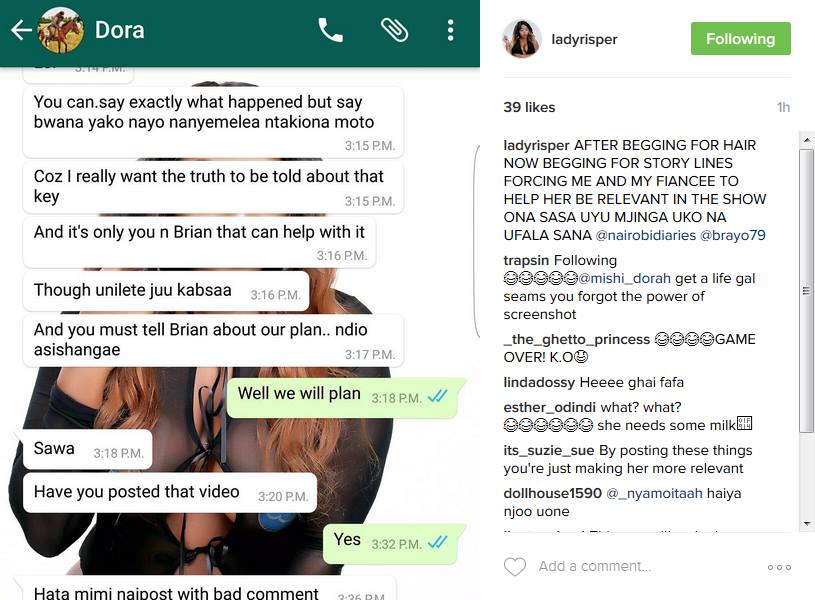This screenshot has height=600, width=815.
Task: Open the post's three-dot options
Action: (x=779, y=567)
